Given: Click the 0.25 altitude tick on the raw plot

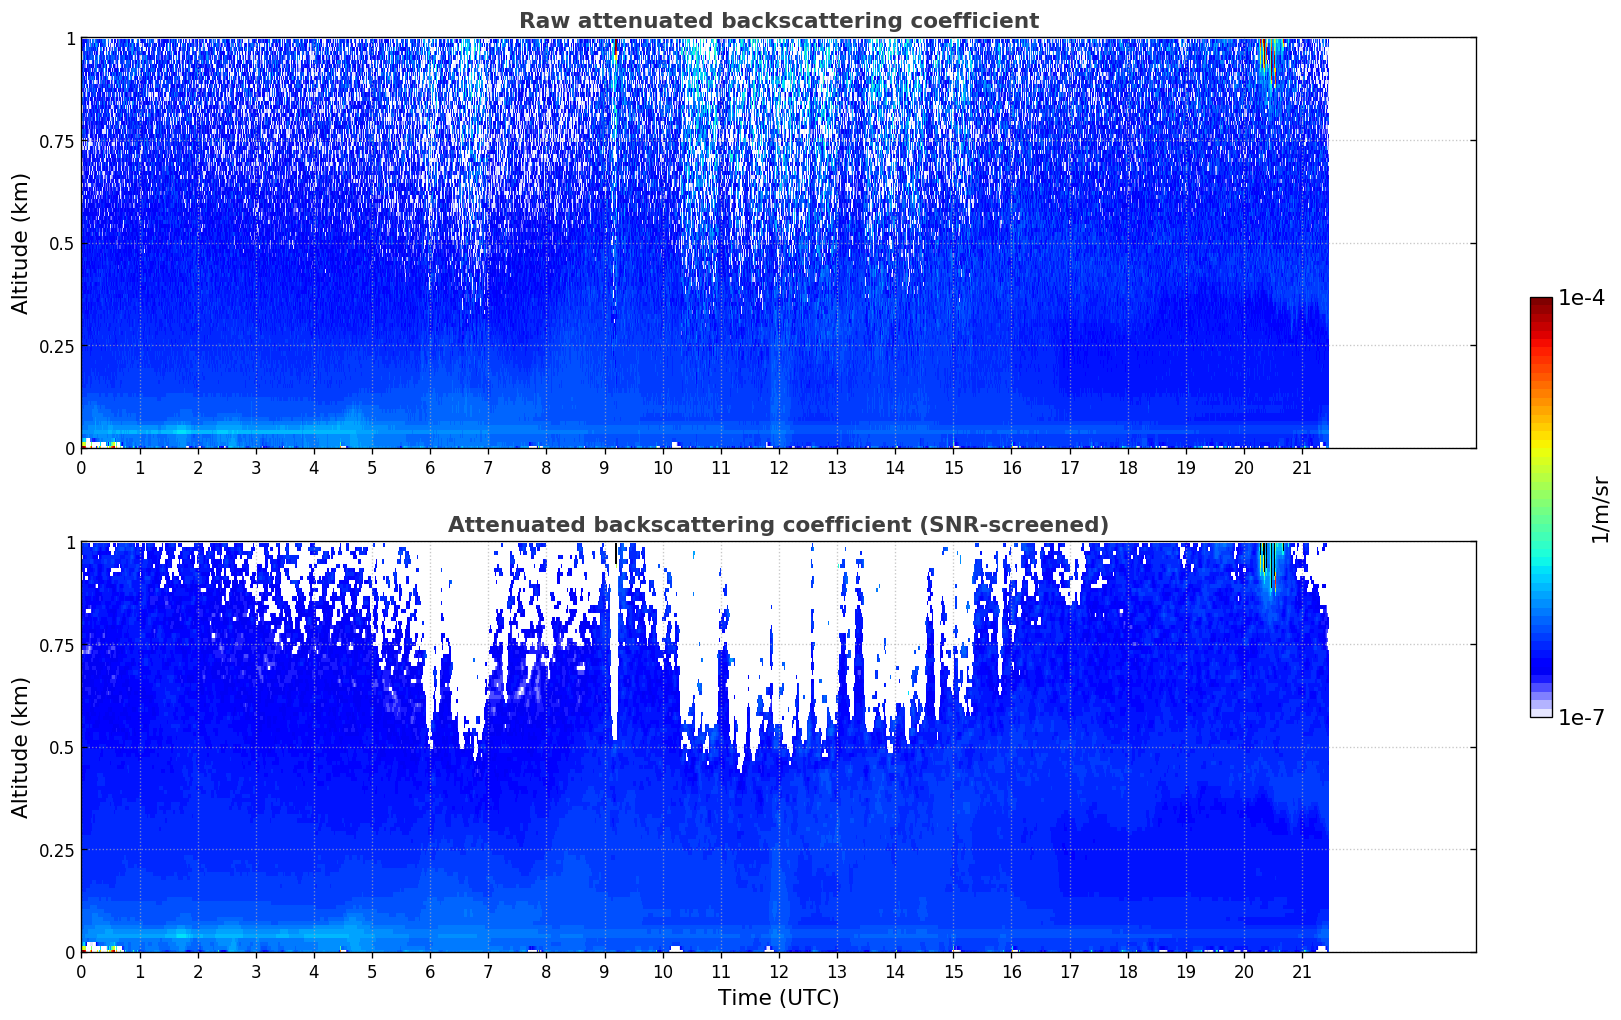Looking at the screenshot, I should click(57, 346).
